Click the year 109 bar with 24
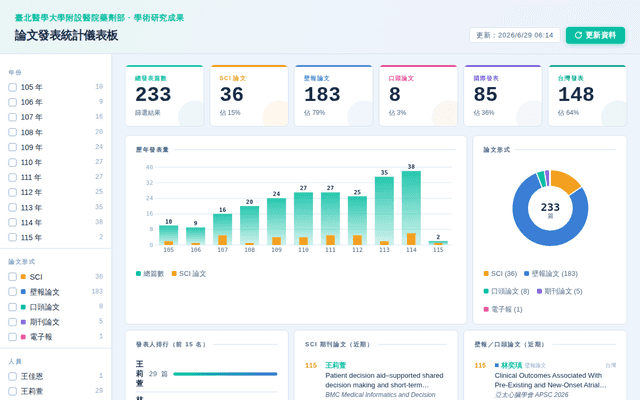This screenshot has height=400, width=640. click(x=276, y=222)
